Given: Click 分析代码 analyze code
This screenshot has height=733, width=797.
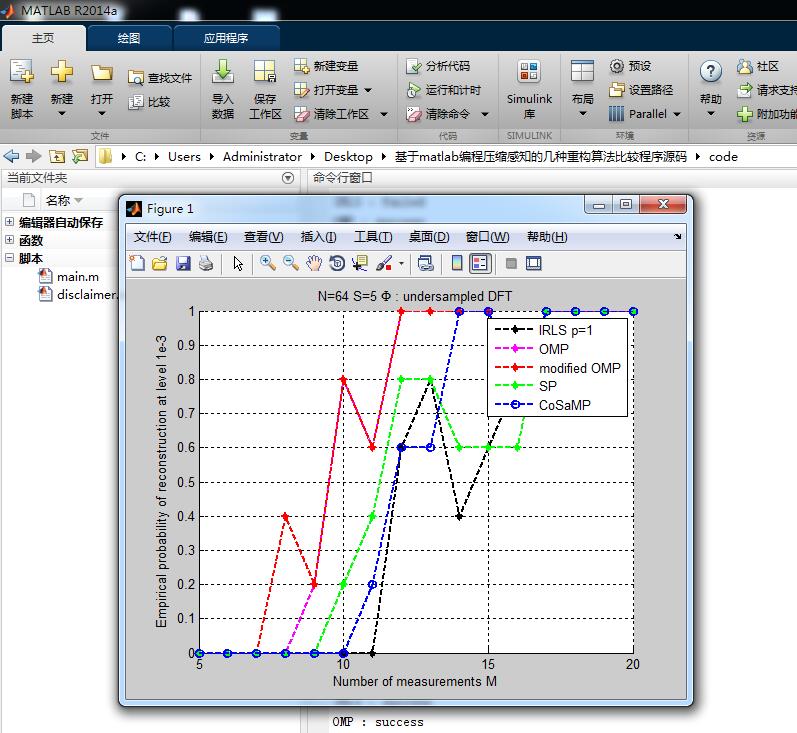Looking at the screenshot, I should pos(438,66).
